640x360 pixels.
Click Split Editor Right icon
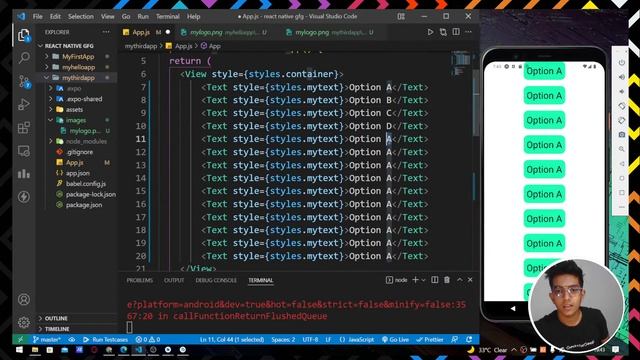pos(456,32)
